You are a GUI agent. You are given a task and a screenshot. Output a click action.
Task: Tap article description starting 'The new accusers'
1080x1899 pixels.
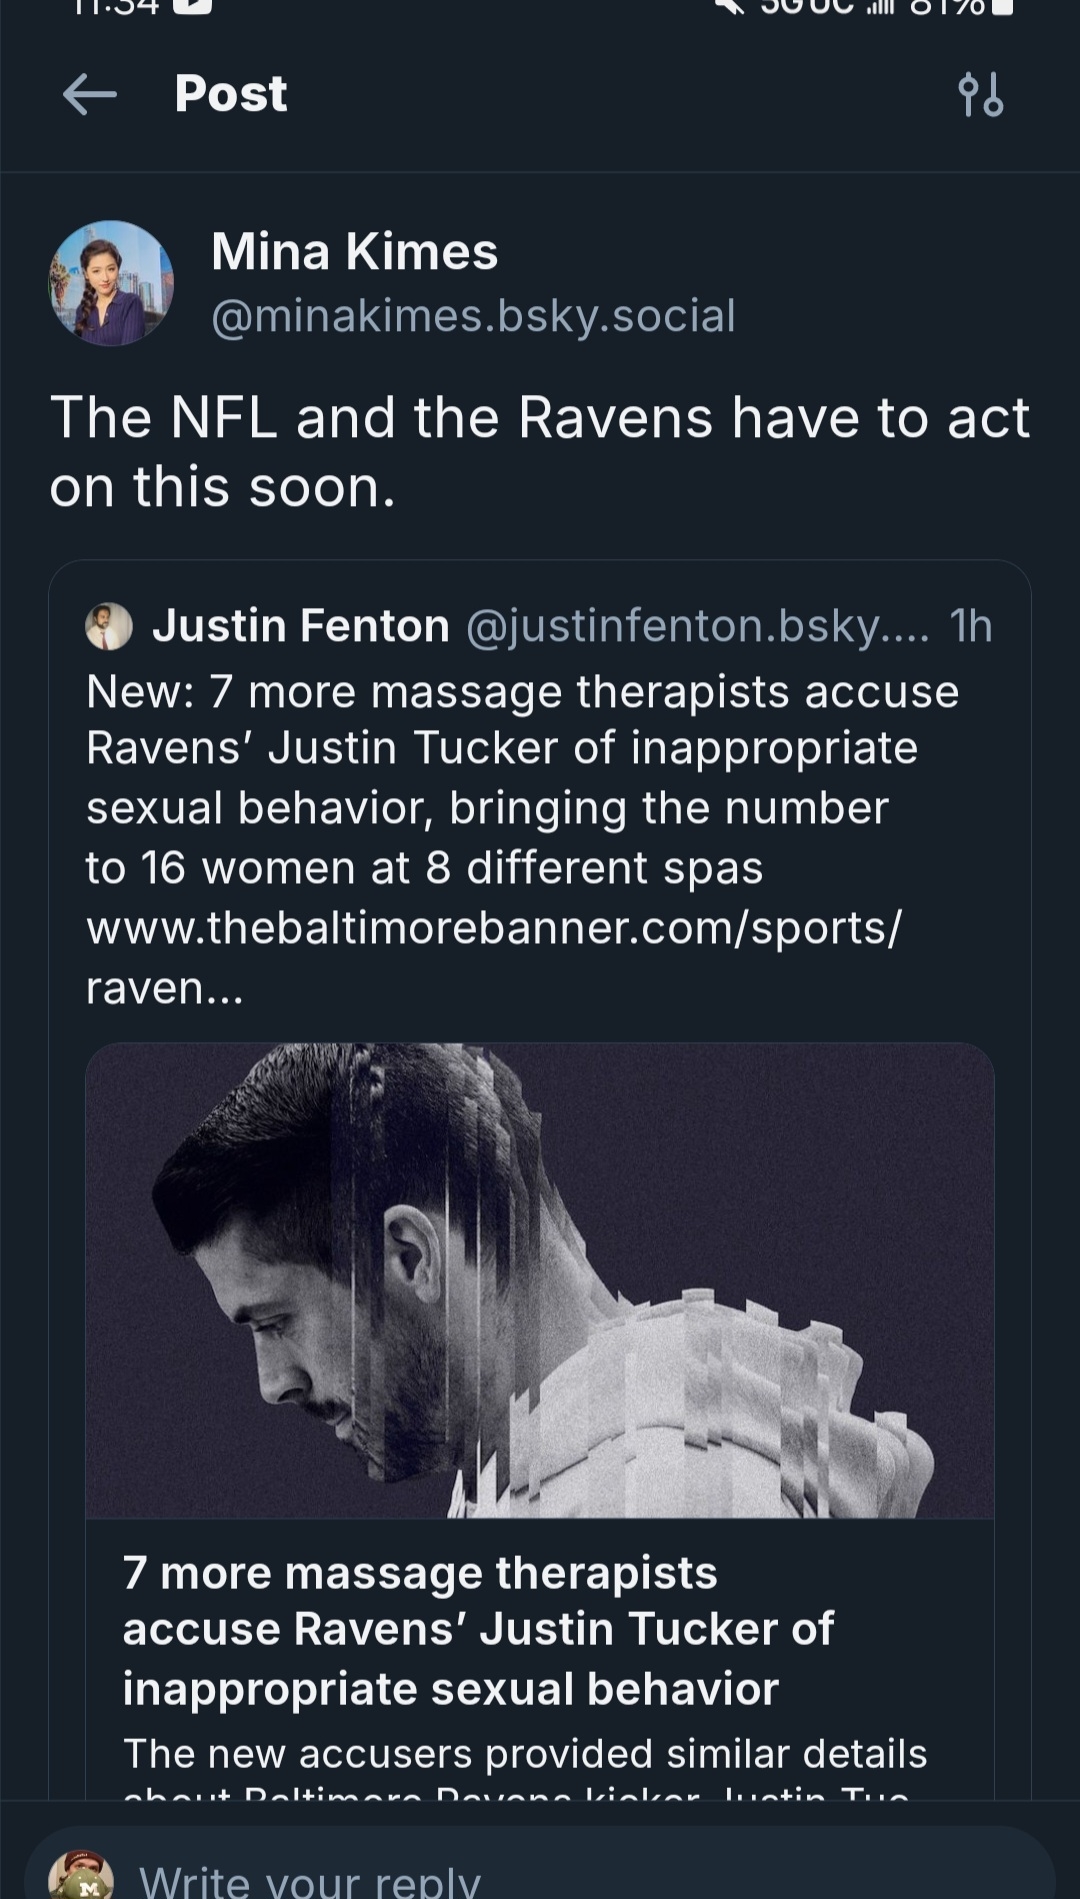pos(525,1754)
